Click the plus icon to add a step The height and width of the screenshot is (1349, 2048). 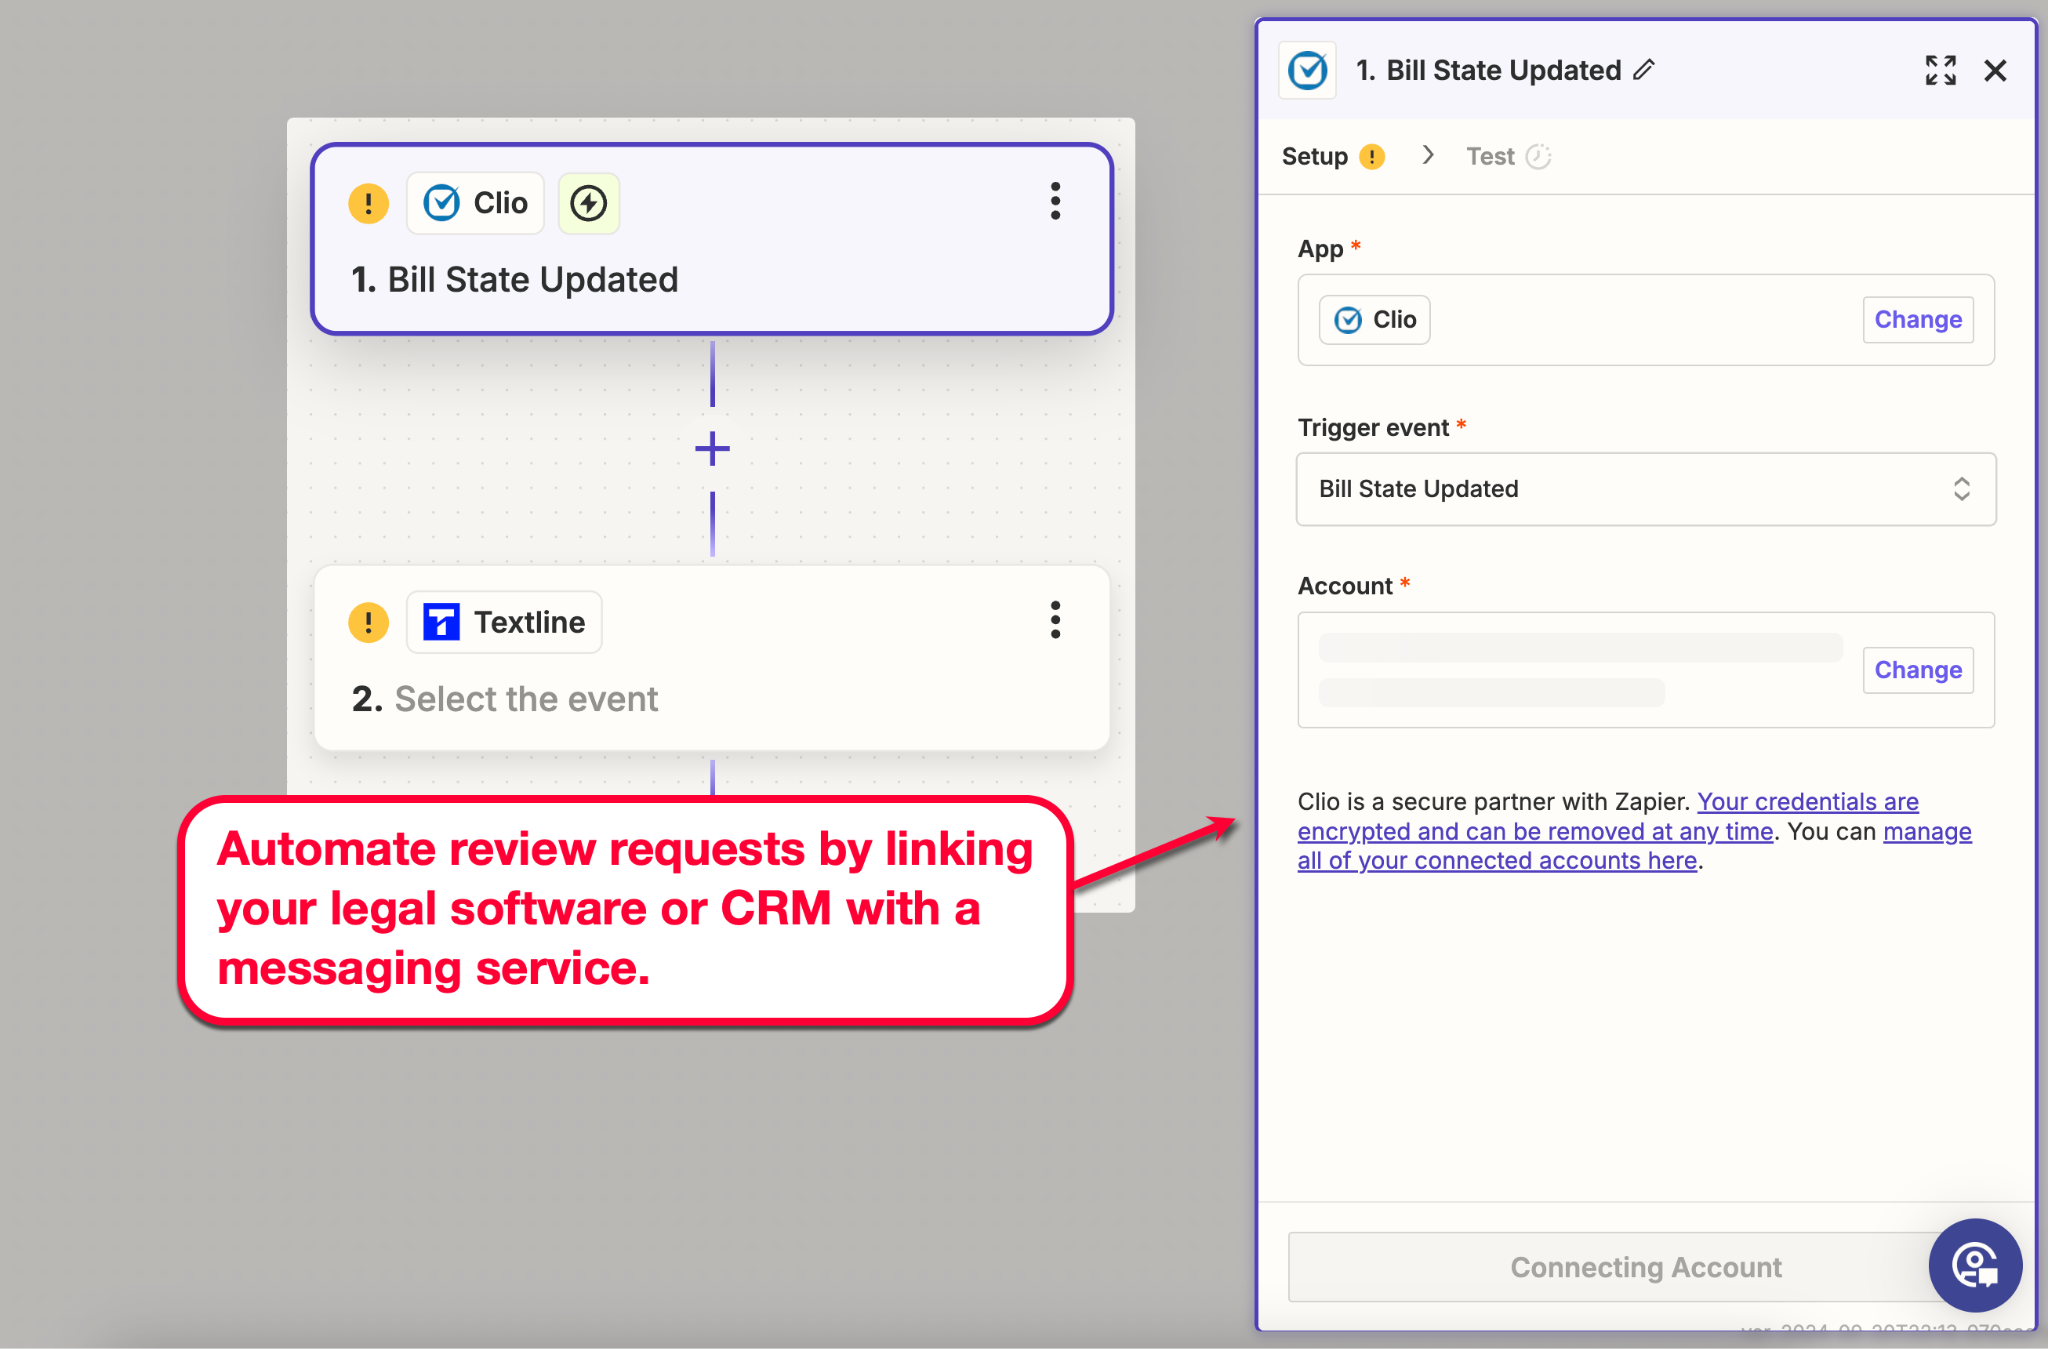712,449
